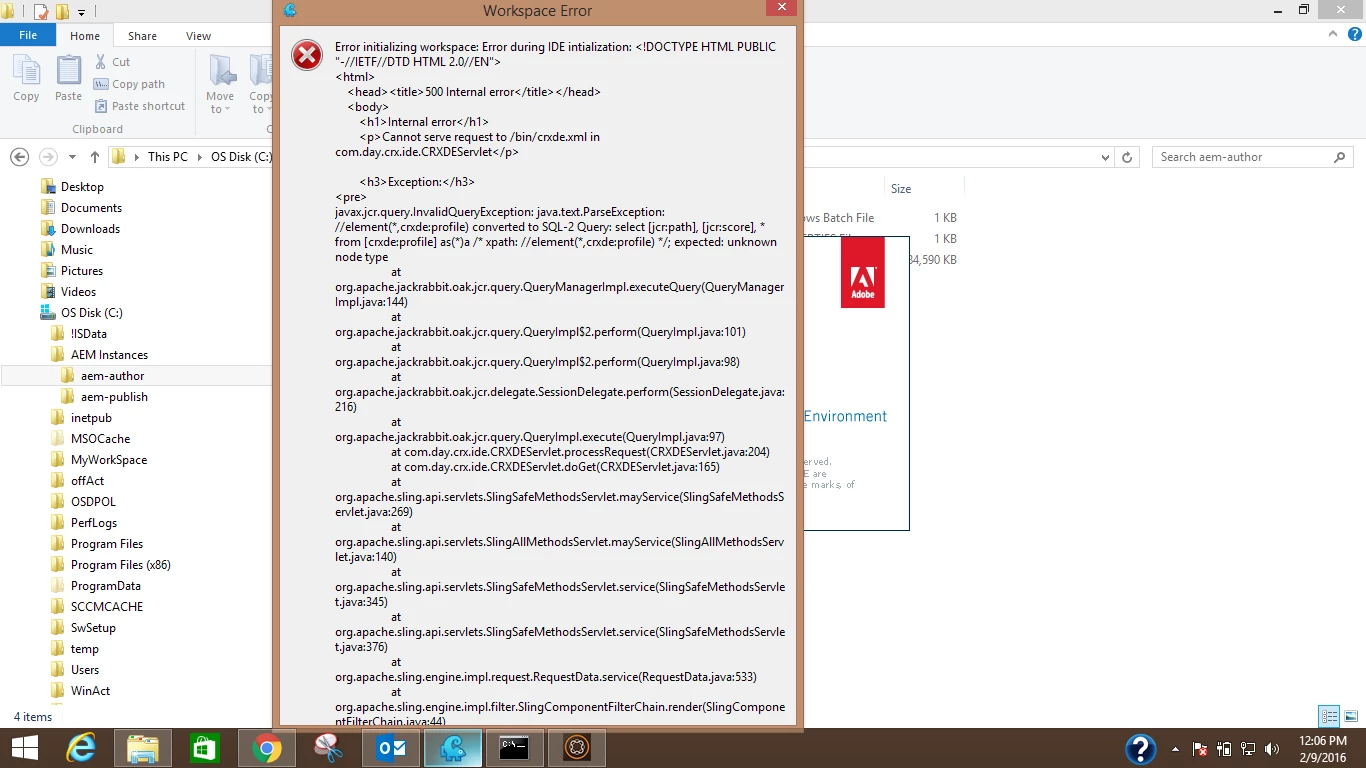Select the MyWorkSpace folder

click(x=109, y=460)
